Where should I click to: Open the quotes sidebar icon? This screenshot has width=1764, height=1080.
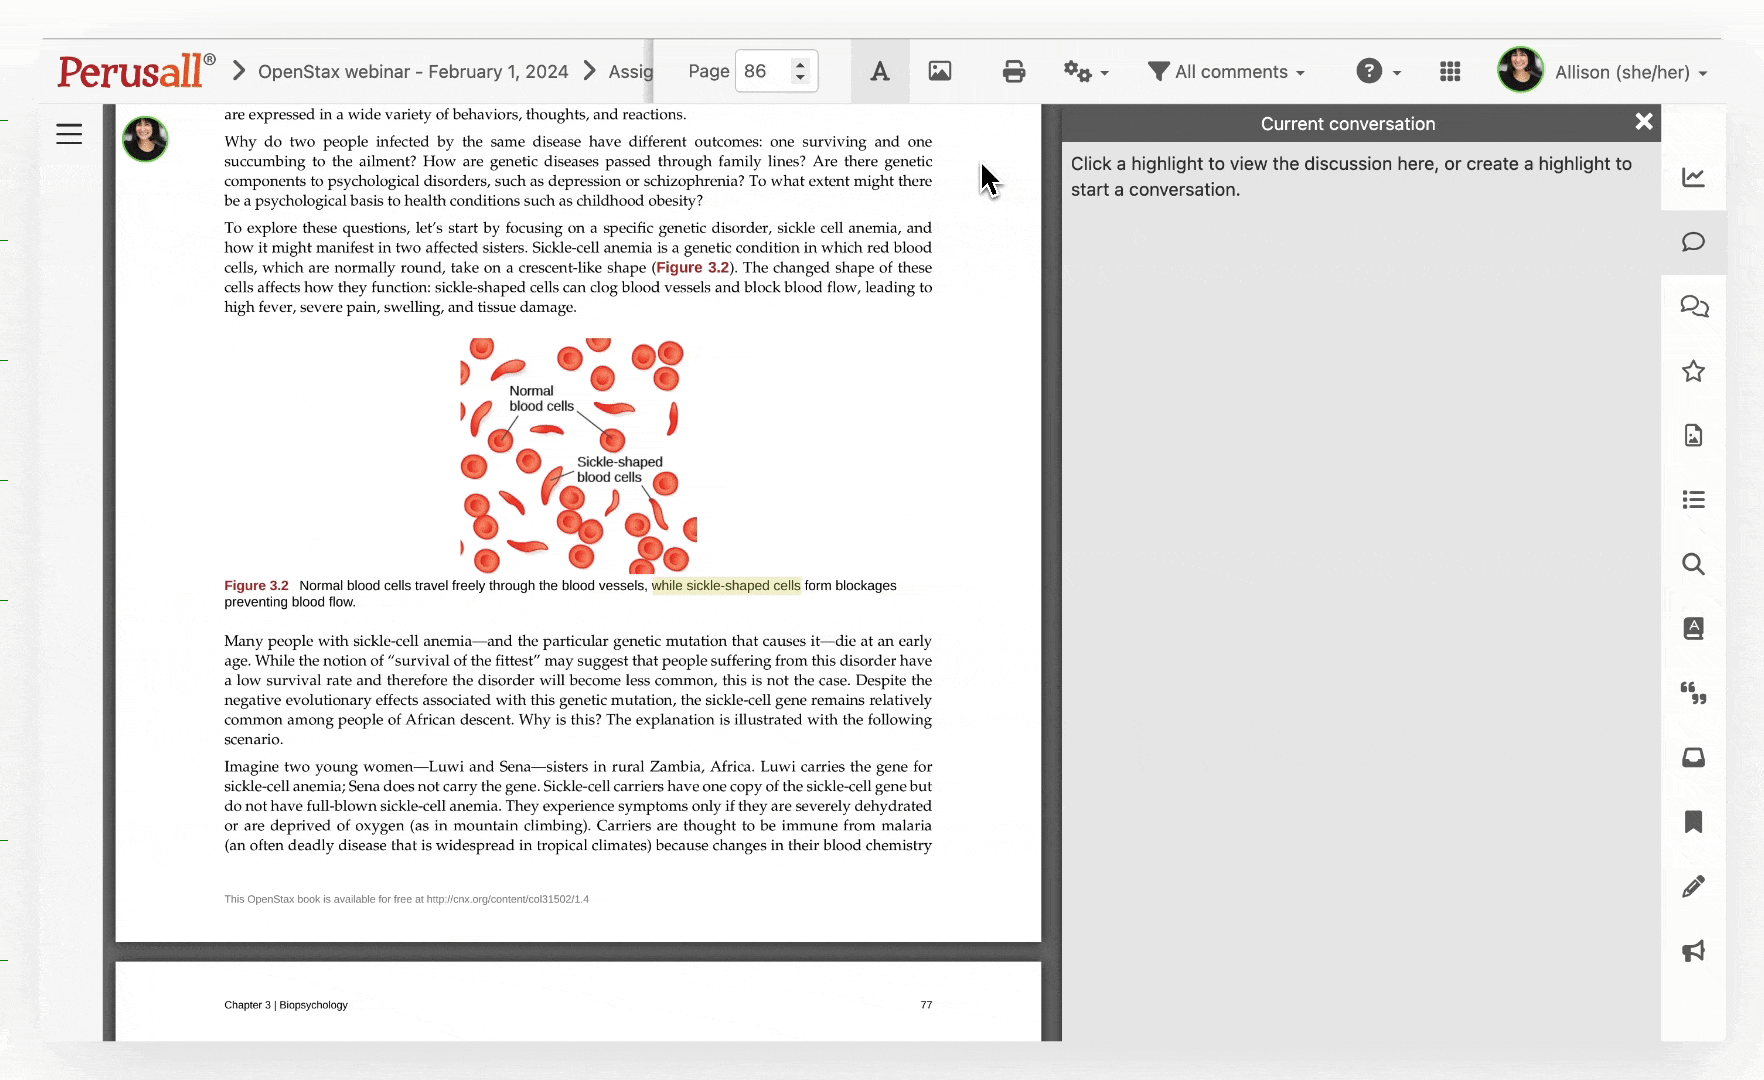1693,693
